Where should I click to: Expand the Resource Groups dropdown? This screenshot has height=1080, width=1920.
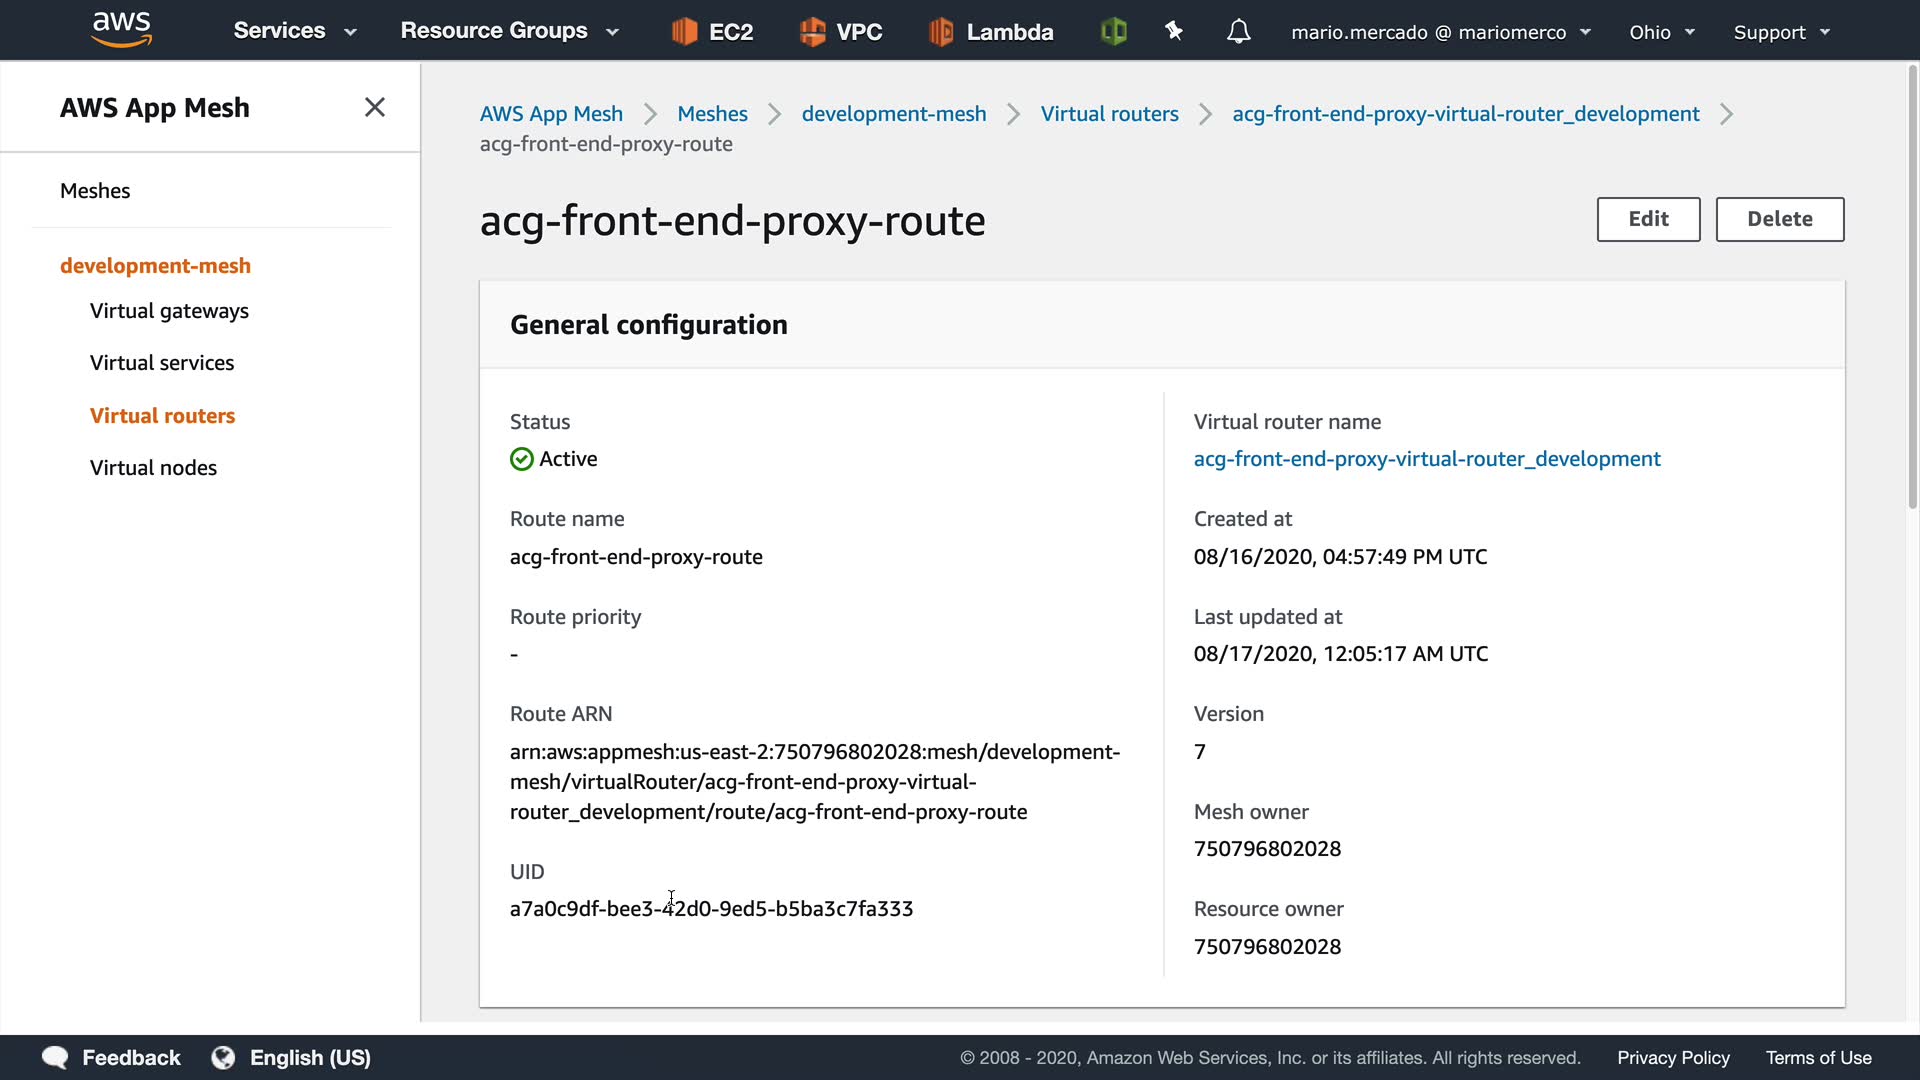click(509, 31)
